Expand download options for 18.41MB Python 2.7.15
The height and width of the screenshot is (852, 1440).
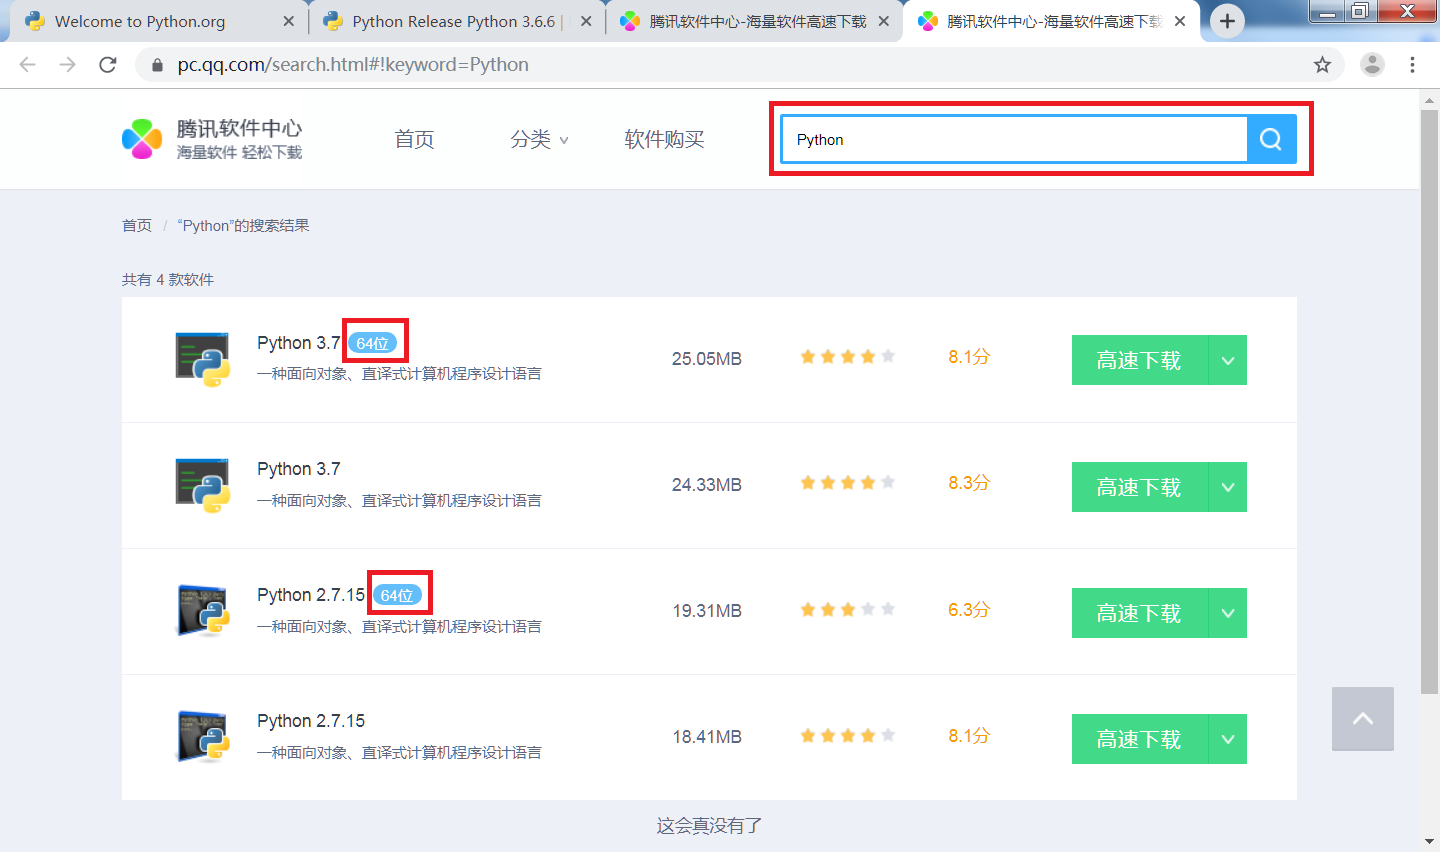point(1228,739)
